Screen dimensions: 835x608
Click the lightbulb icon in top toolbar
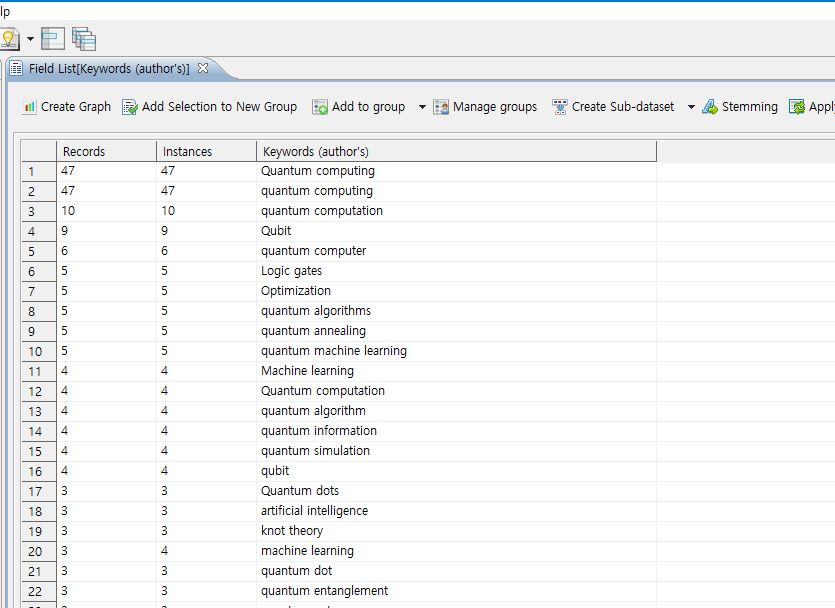pyautogui.click(x=9, y=39)
